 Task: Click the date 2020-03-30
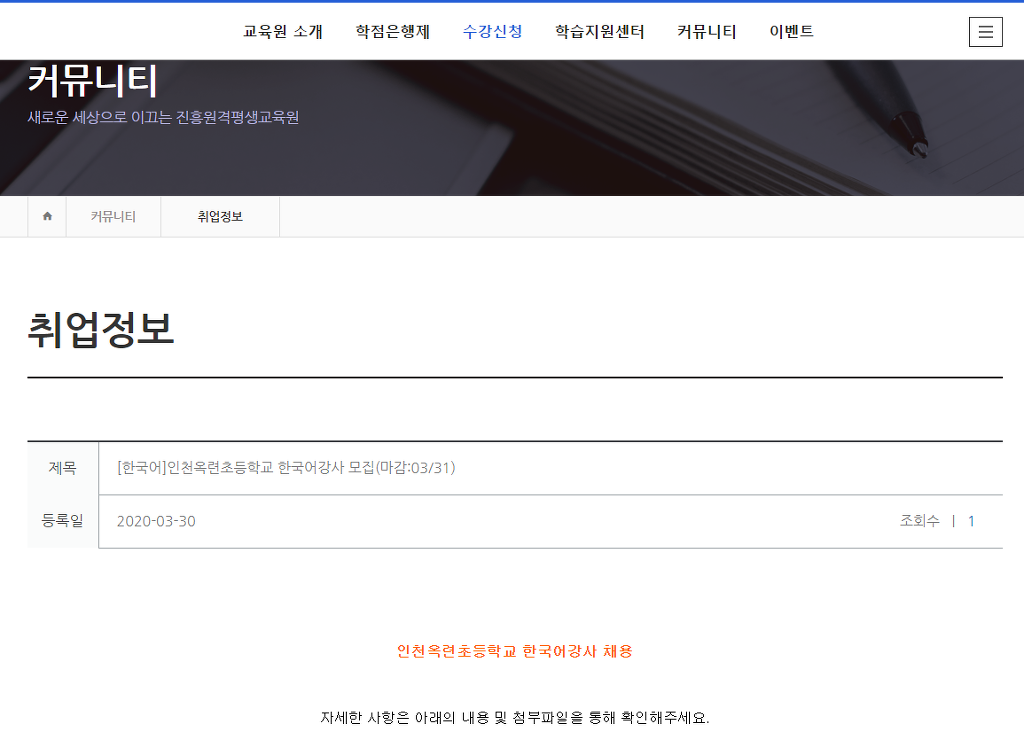tap(156, 521)
